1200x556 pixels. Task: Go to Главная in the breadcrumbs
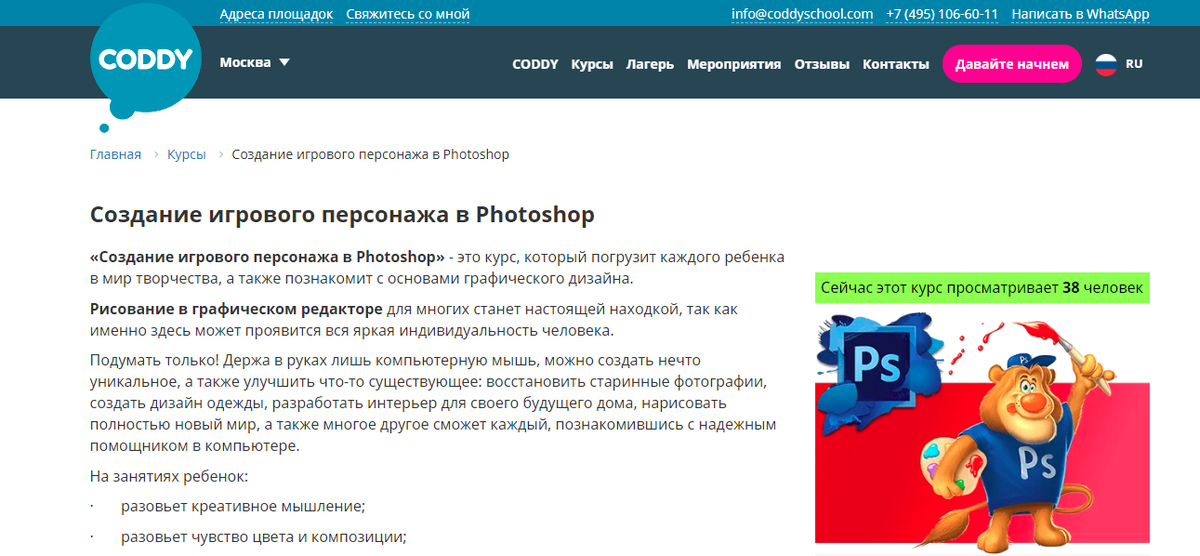point(115,155)
